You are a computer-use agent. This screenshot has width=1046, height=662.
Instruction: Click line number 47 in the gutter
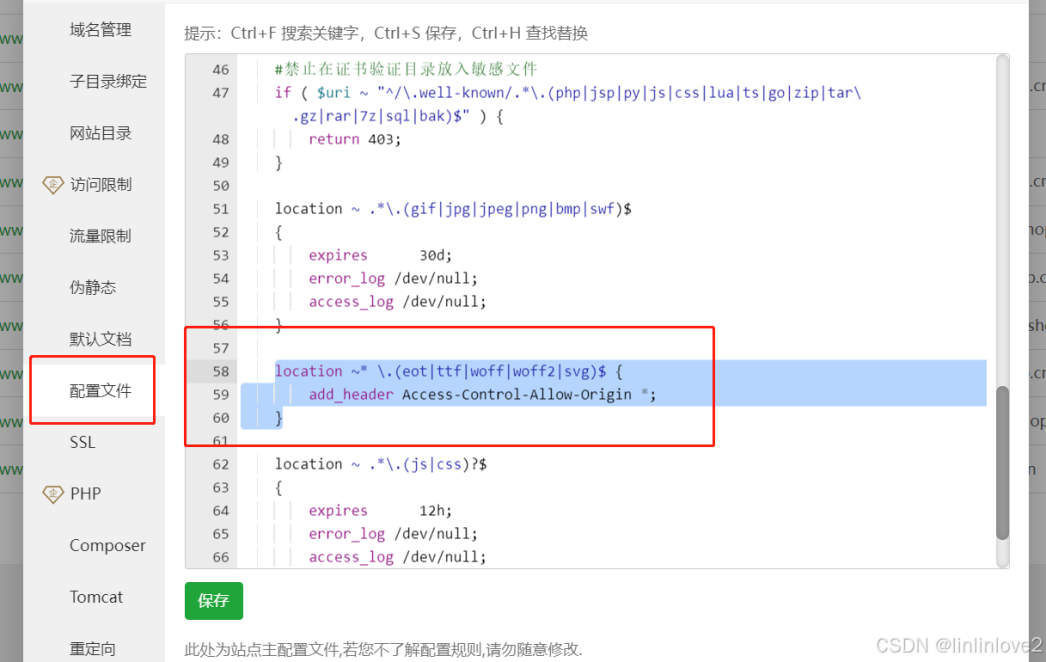tap(221, 93)
